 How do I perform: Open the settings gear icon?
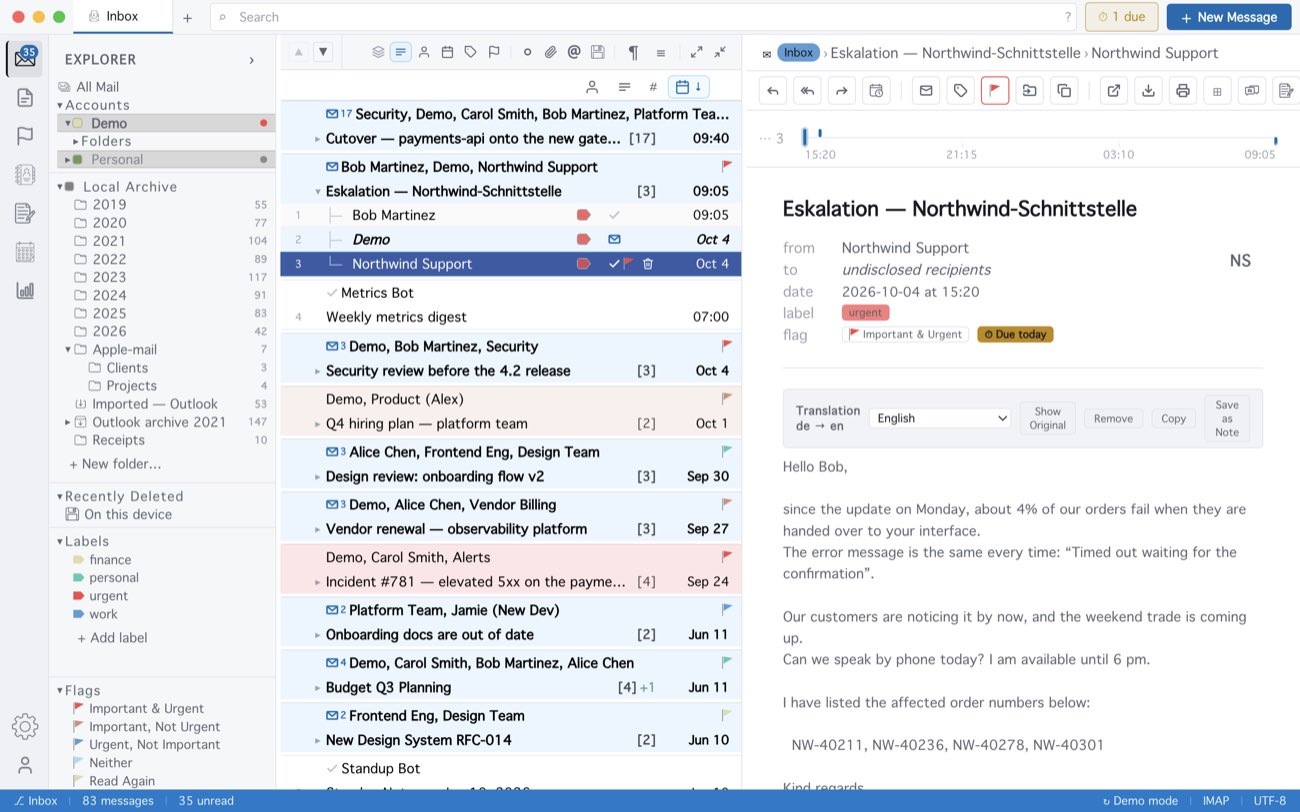coord(25,727)
